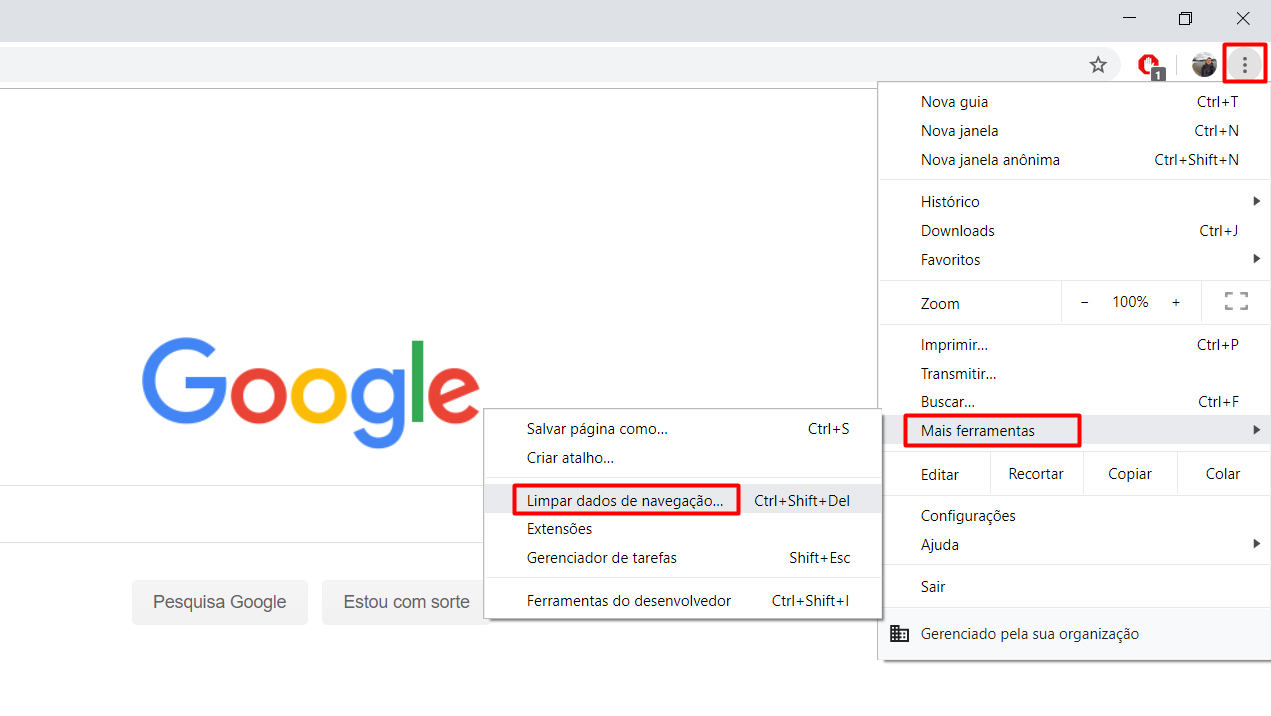Click the Estou com sorte button
1271x716 pixels.
[x=406, y=602]
